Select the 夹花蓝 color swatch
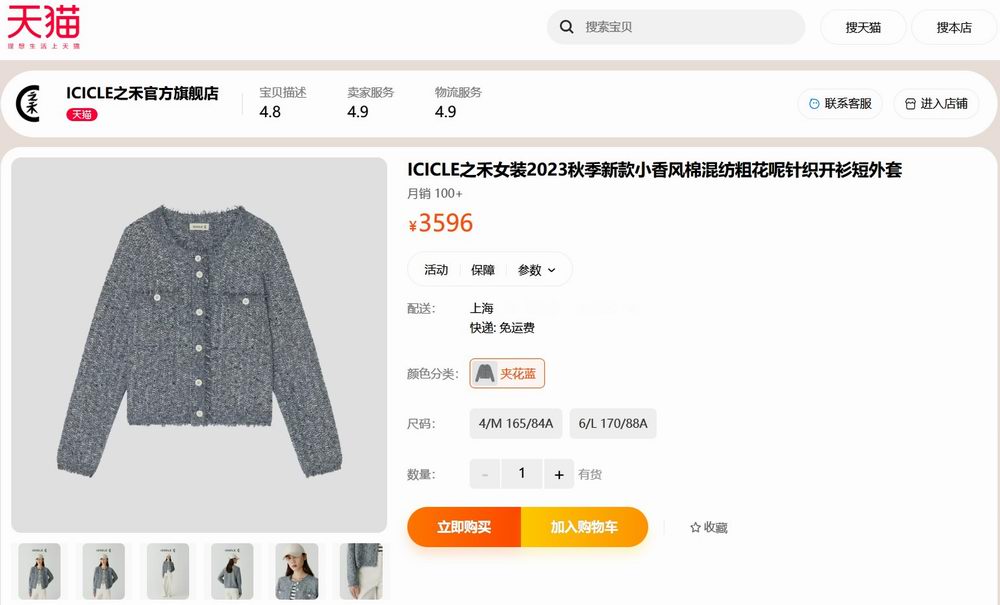Screen dimensions: 1000x605 click(x=507, y=373)
